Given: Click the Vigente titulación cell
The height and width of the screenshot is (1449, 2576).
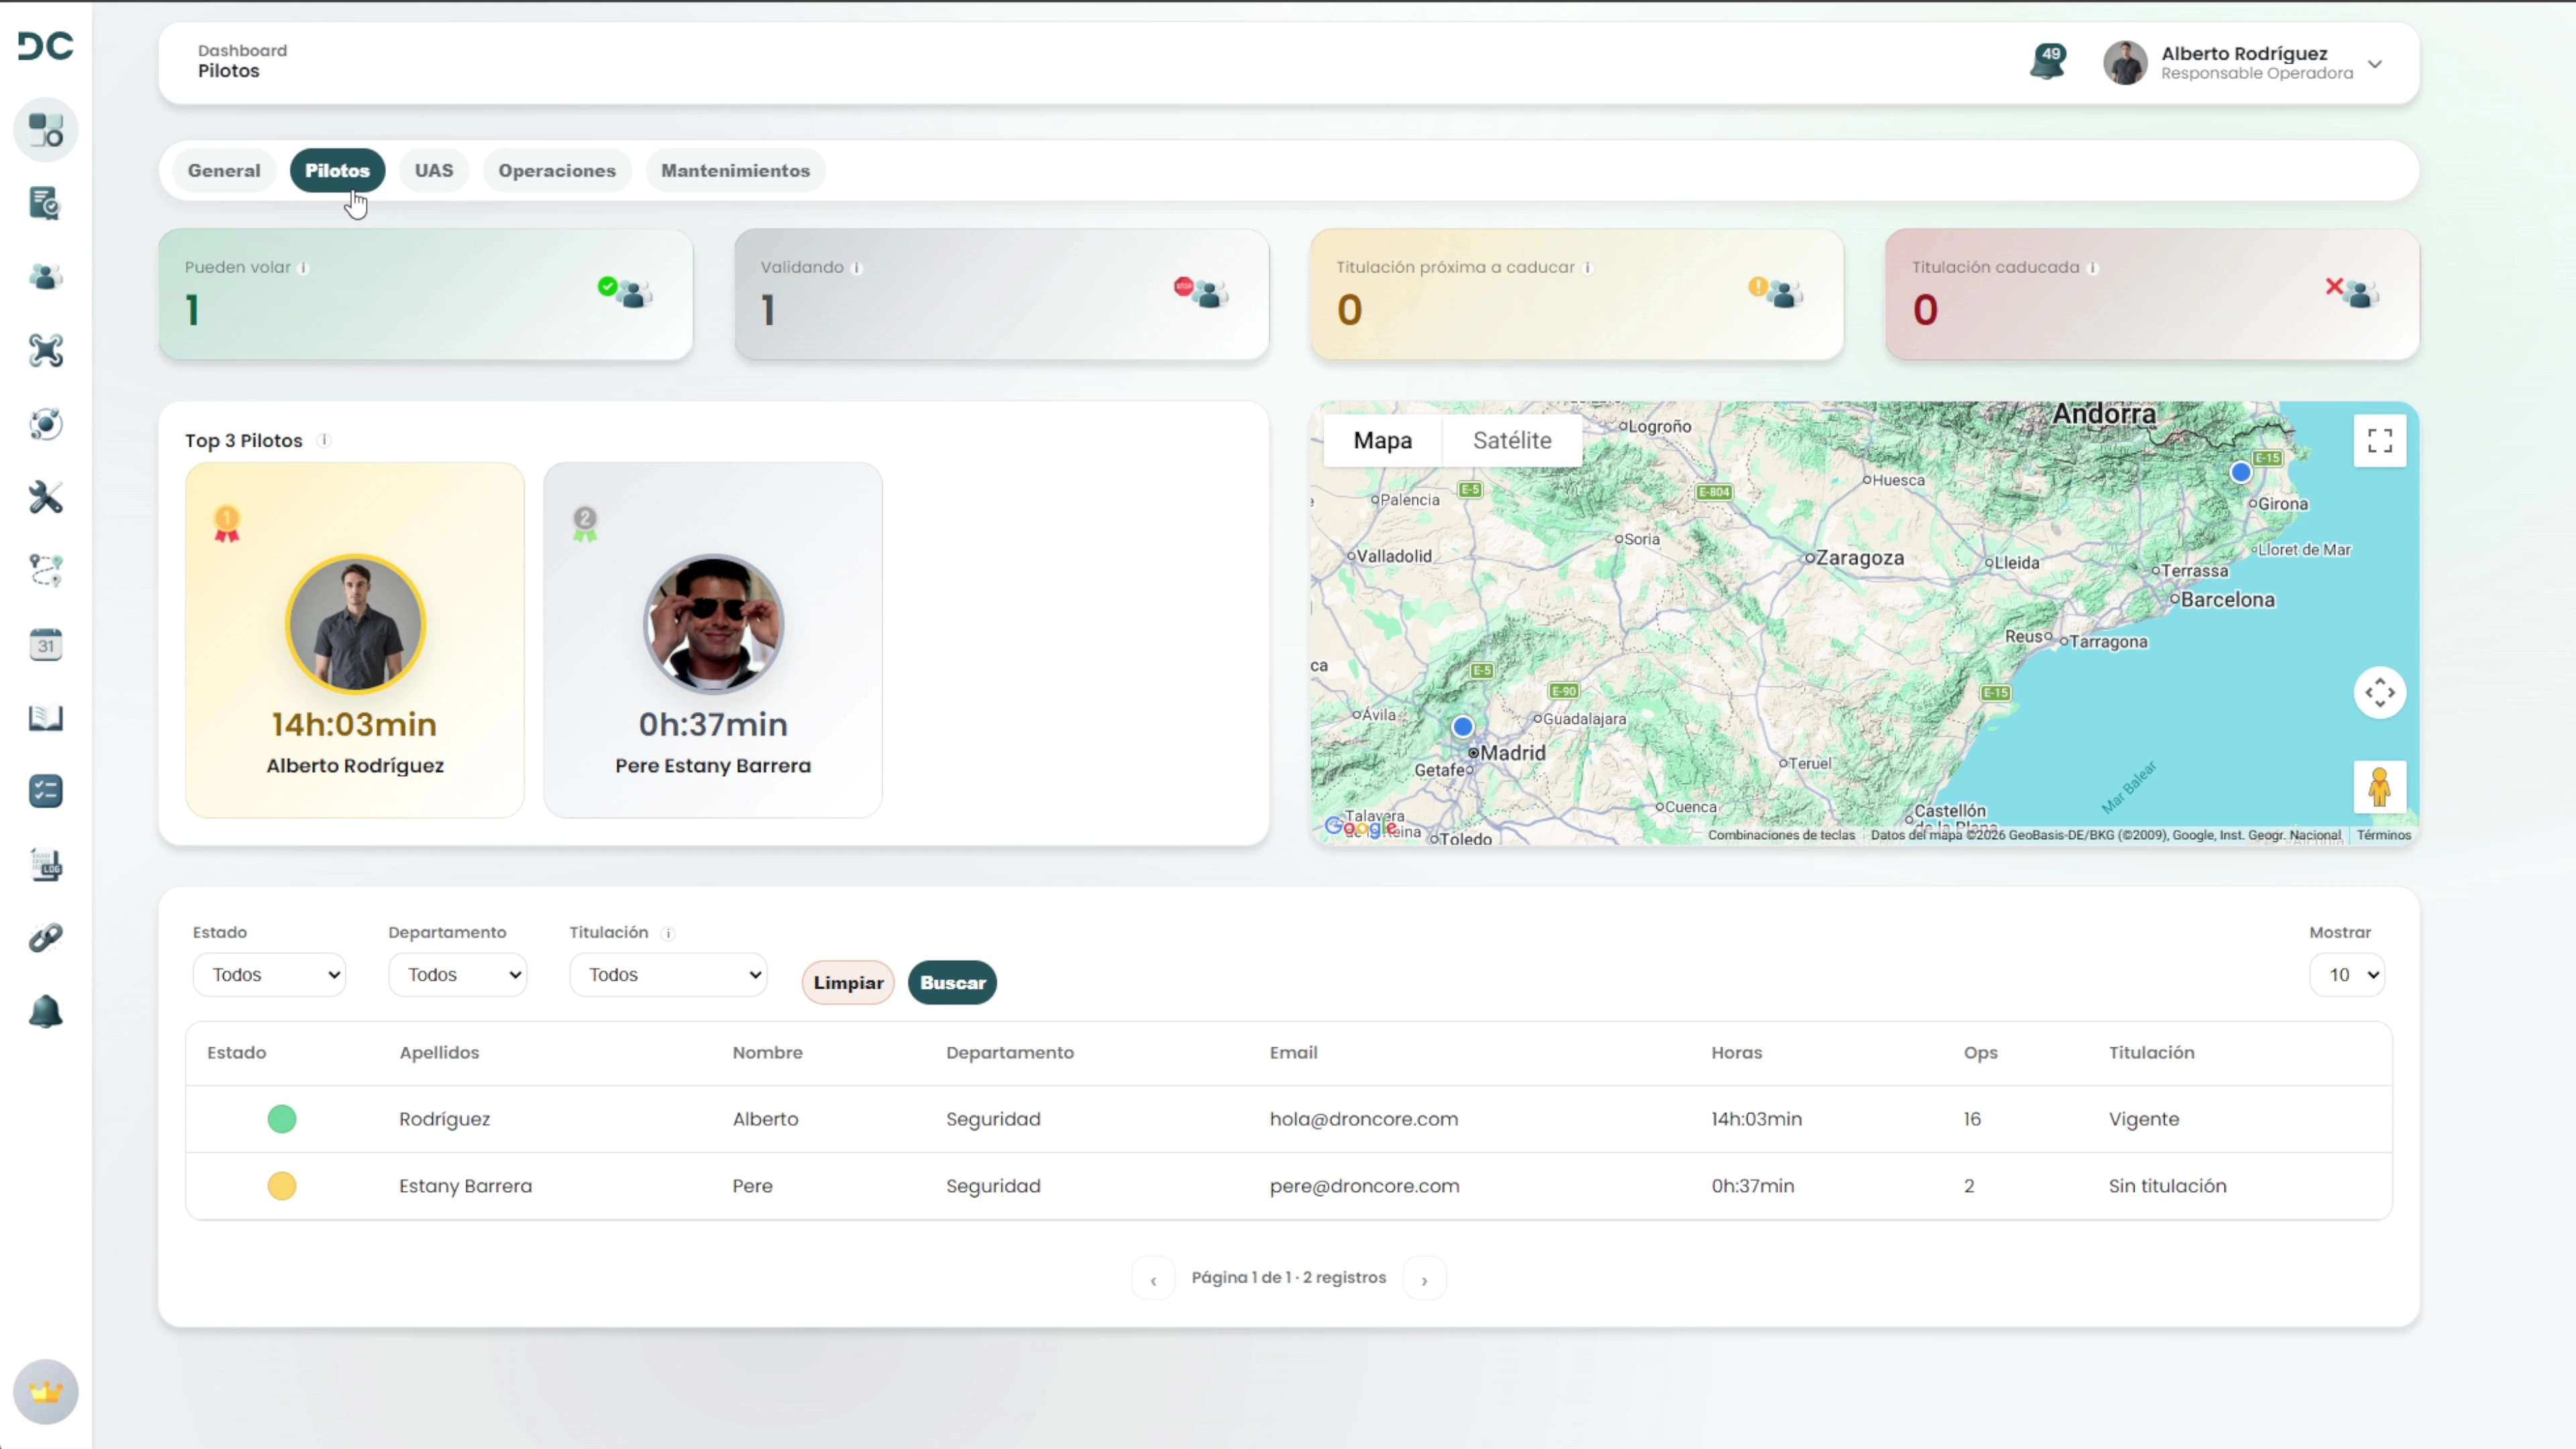Looking at the screenshot, I should 2144,1120.
